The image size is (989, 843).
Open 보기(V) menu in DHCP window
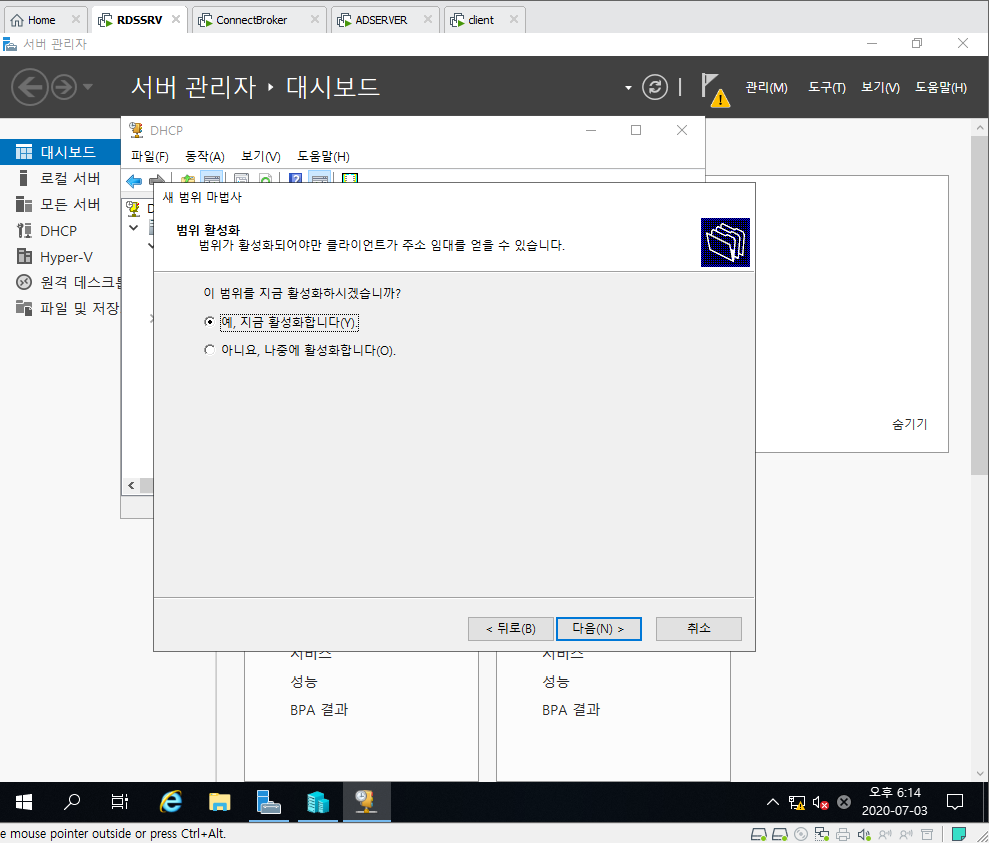point(260,156)
